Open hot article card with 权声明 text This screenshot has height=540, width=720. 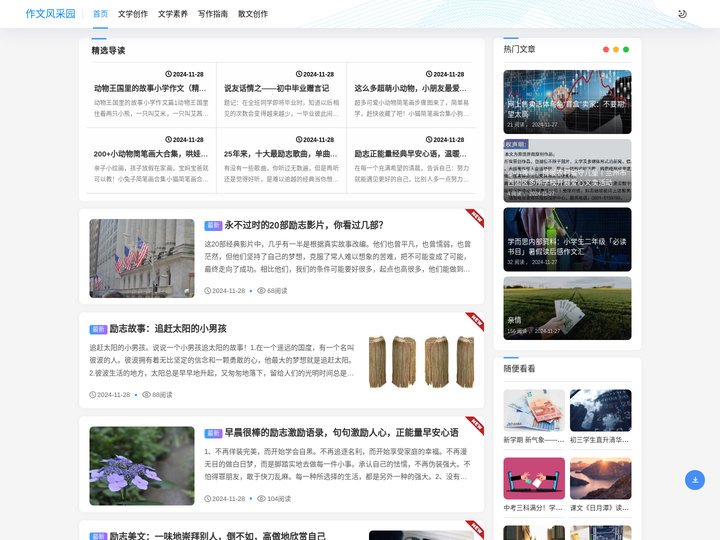[567, 171]
